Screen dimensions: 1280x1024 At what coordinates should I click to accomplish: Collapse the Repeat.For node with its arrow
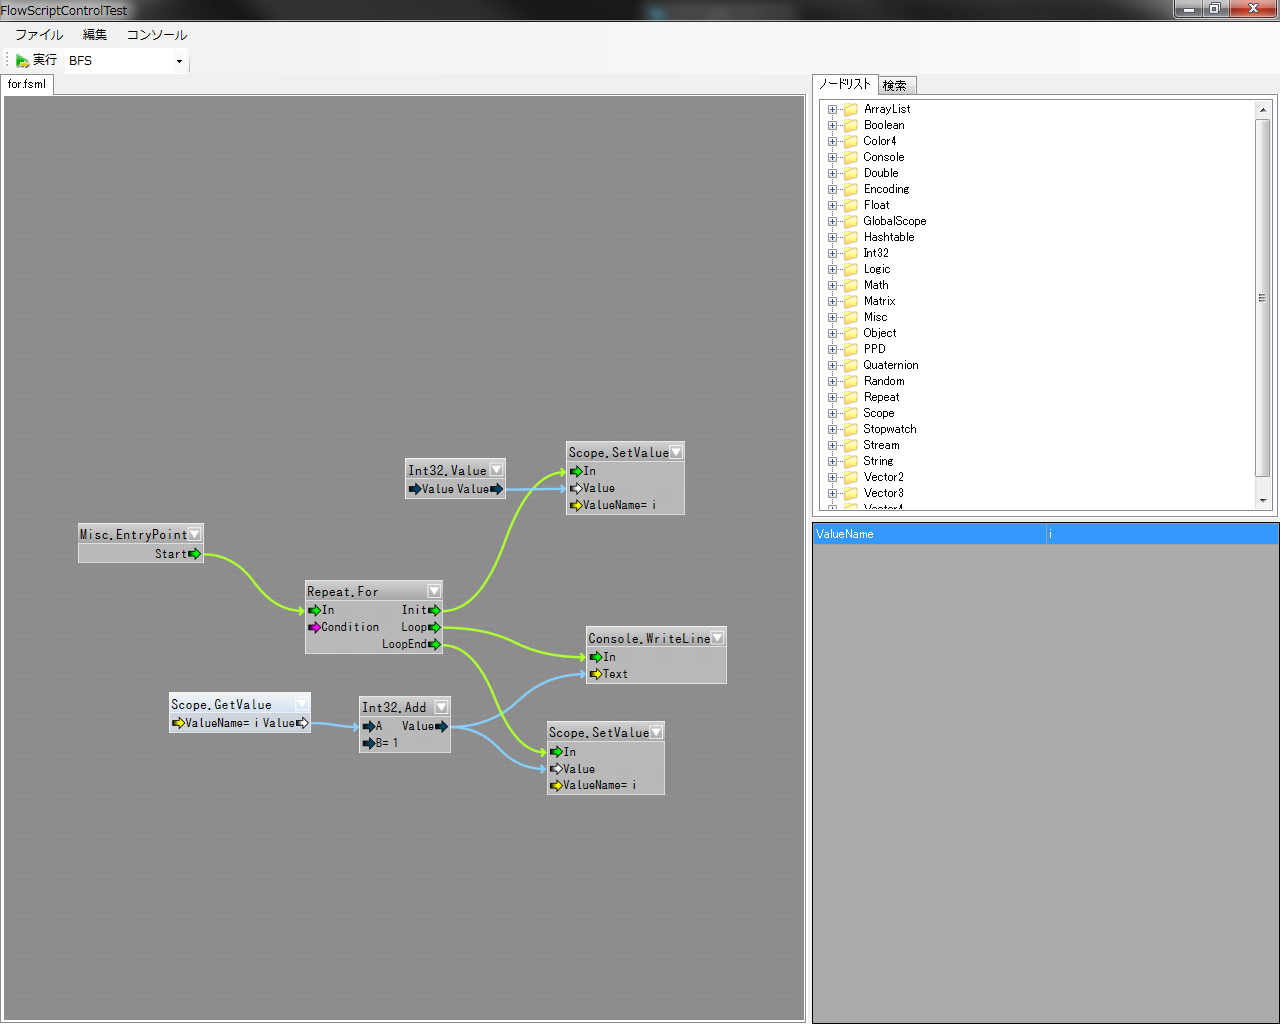[x=434, y=592]
